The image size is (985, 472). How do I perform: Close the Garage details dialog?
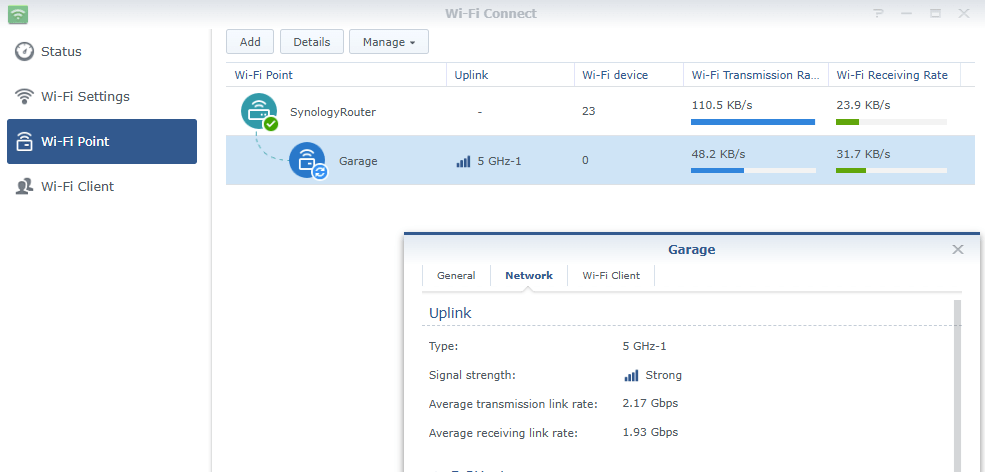click(957, 250)
